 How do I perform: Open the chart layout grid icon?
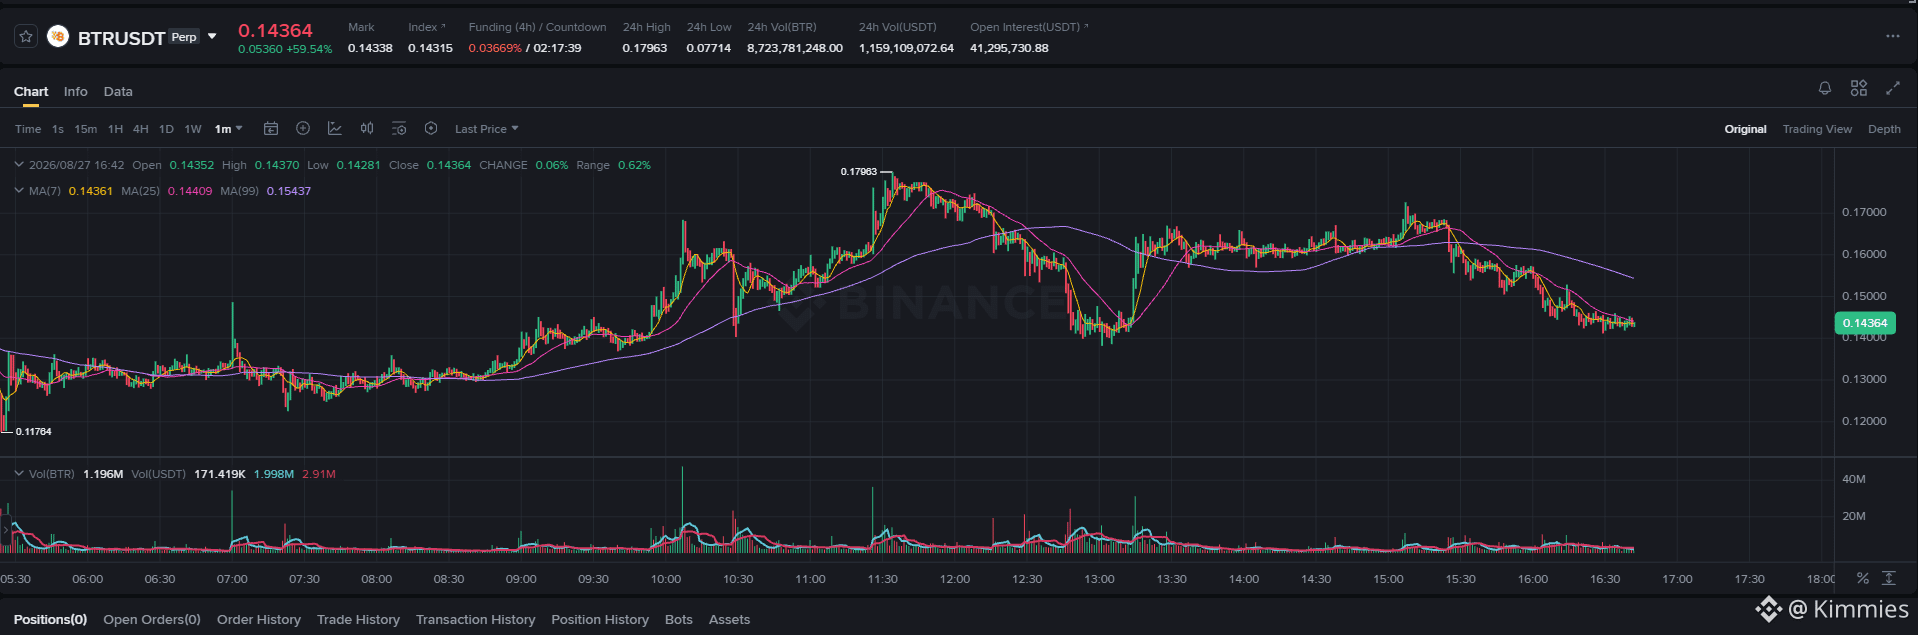point(1859,89)
